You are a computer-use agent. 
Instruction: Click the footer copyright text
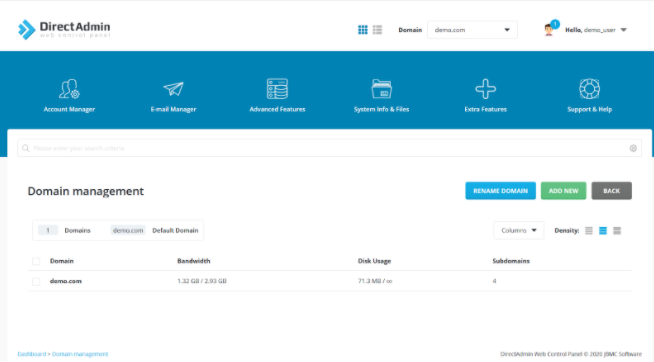[x=571, y=354]
